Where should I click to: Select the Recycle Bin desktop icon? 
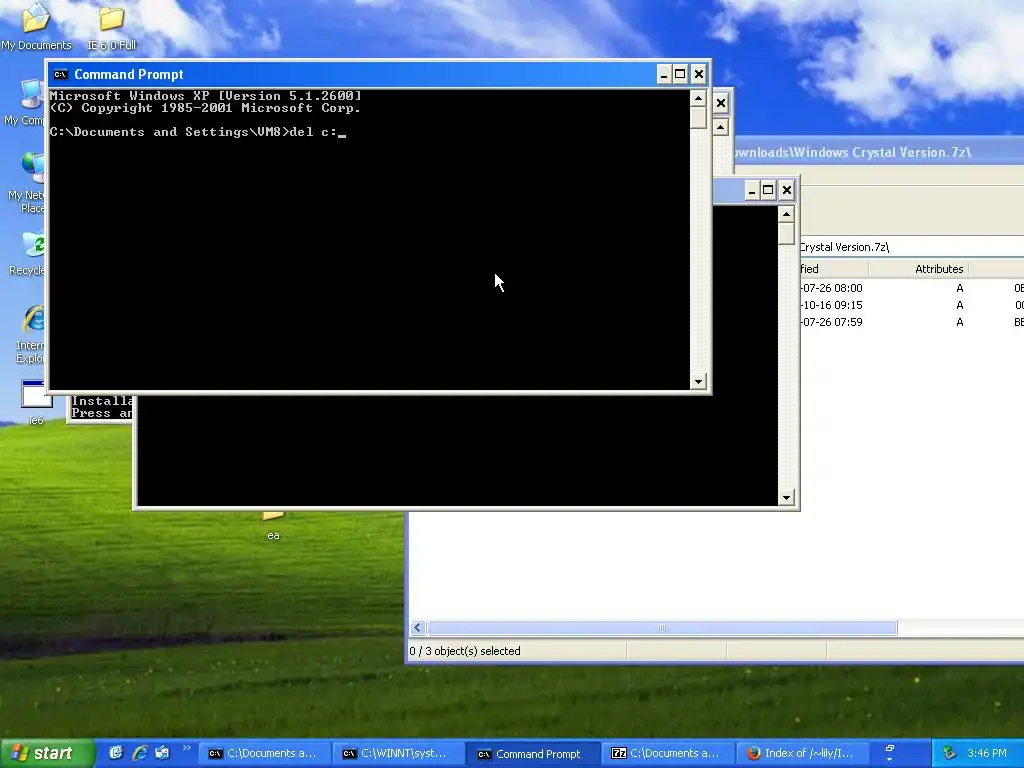[x=26, y=253]
